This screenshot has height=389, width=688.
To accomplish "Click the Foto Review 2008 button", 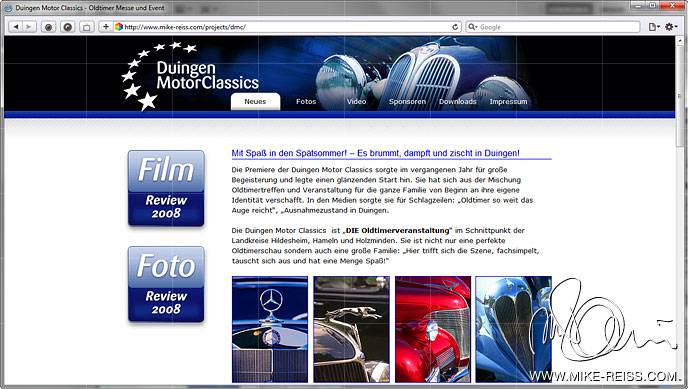I will pyautogui.click(x=166, y=284).
